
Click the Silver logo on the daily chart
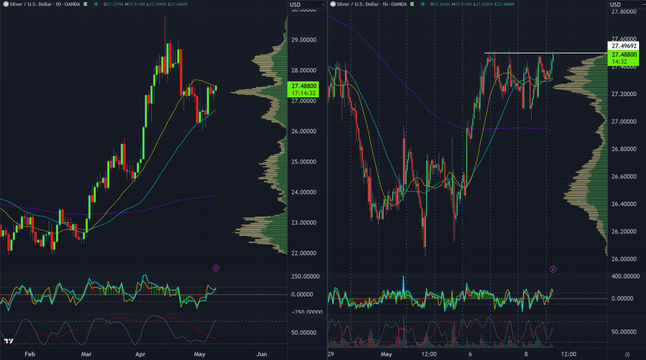coord(6,4)
